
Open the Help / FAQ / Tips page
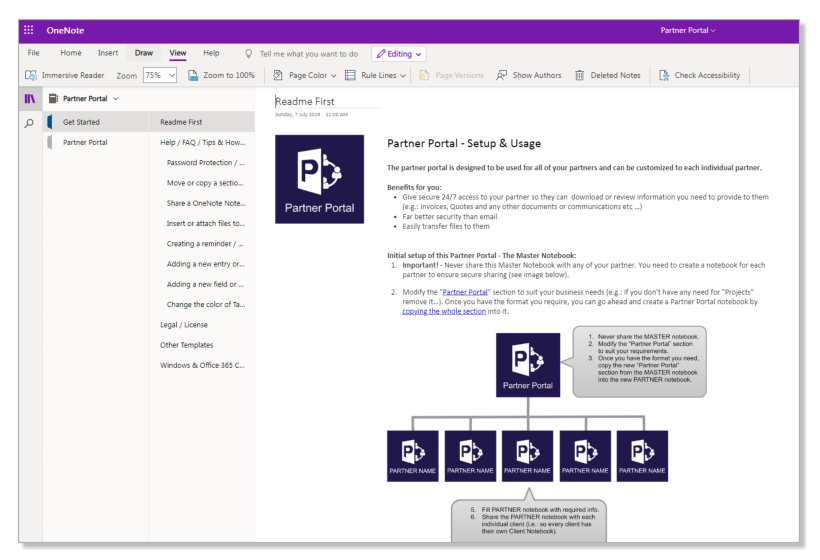tap(202, 142)
